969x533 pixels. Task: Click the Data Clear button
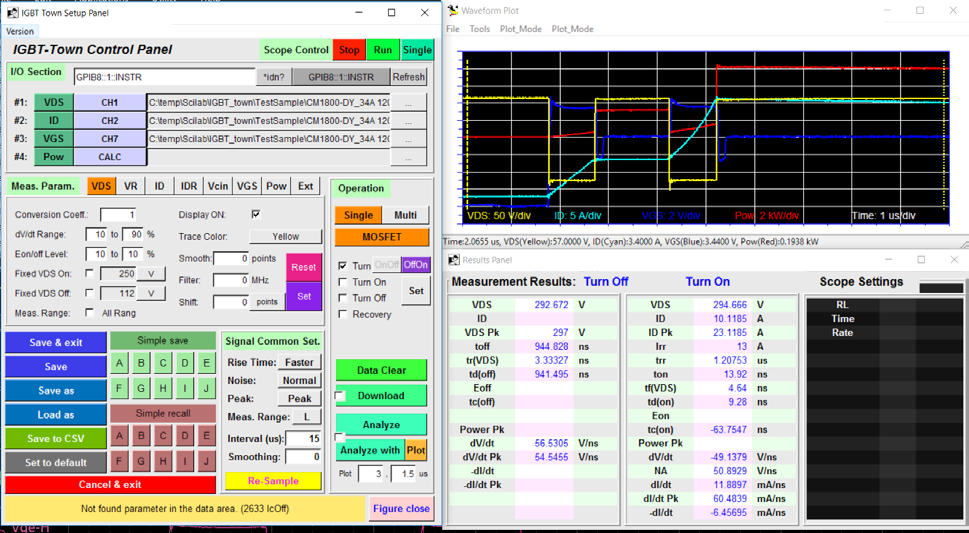click(x=381, y=370)
